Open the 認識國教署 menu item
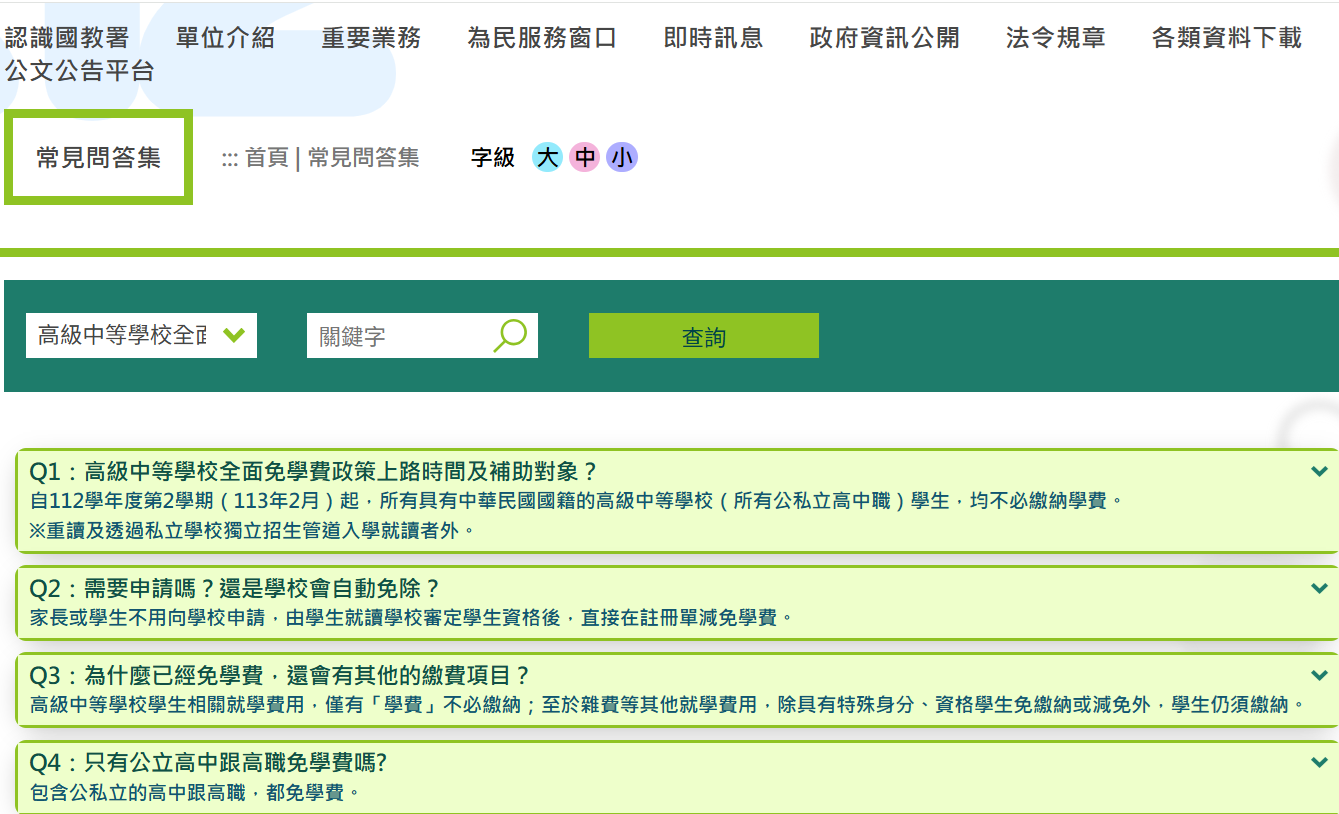 click(x=67, y=38)
